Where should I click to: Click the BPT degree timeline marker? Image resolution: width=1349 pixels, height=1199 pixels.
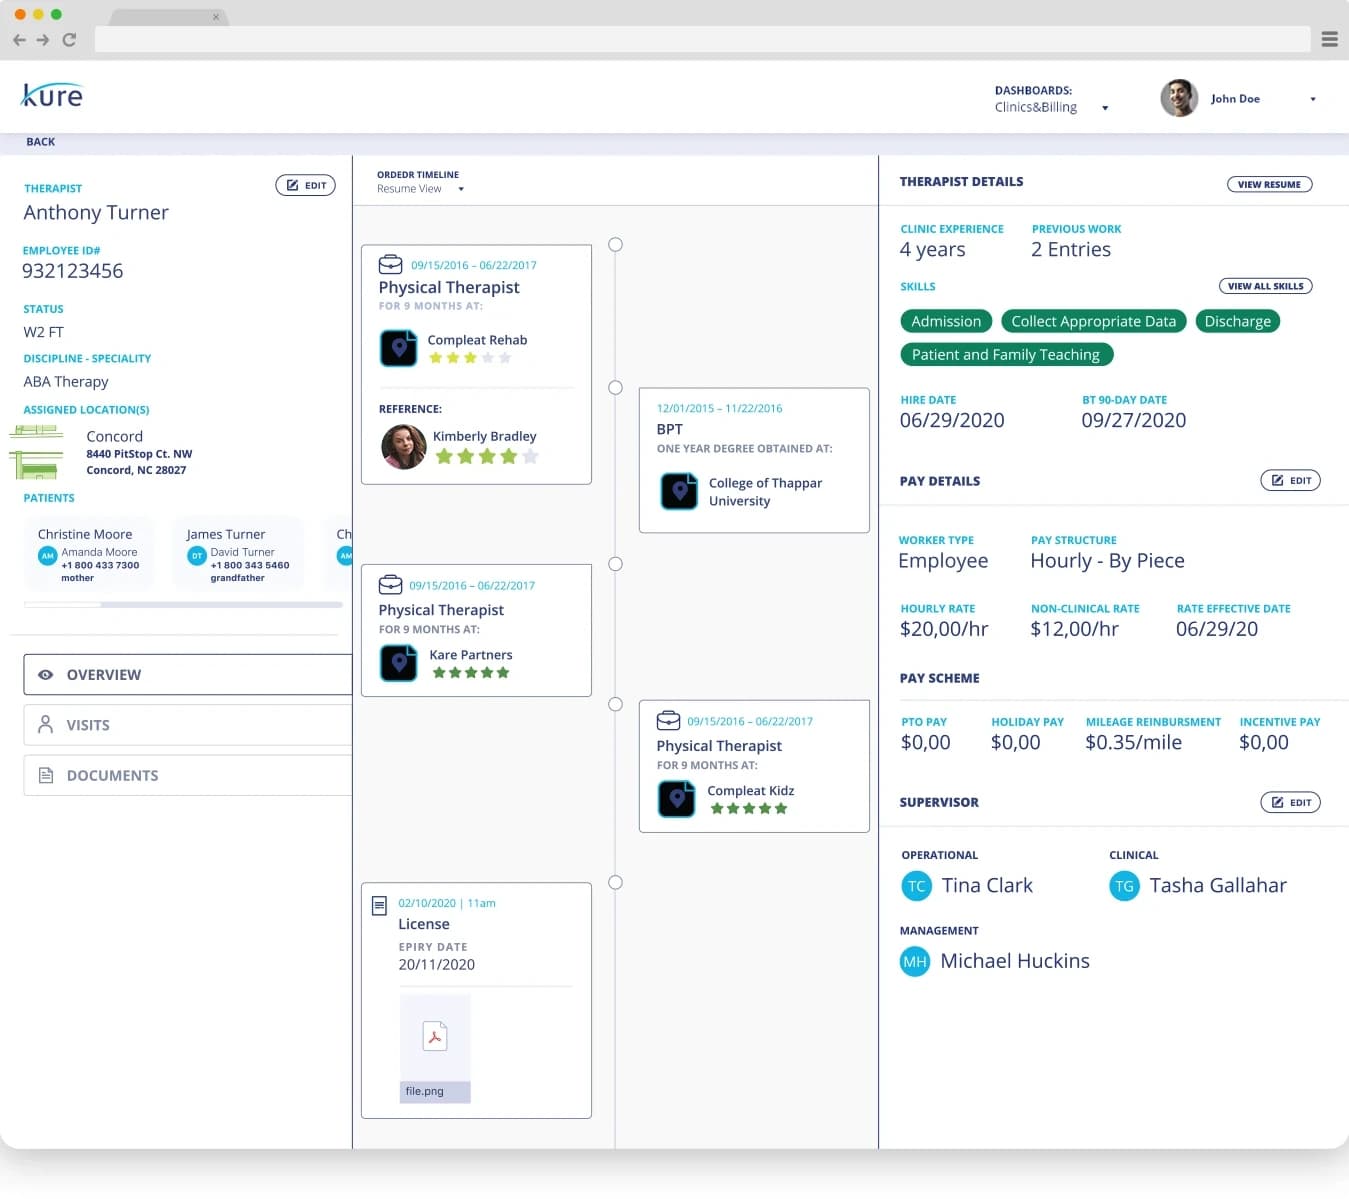[x=616, y=388]
